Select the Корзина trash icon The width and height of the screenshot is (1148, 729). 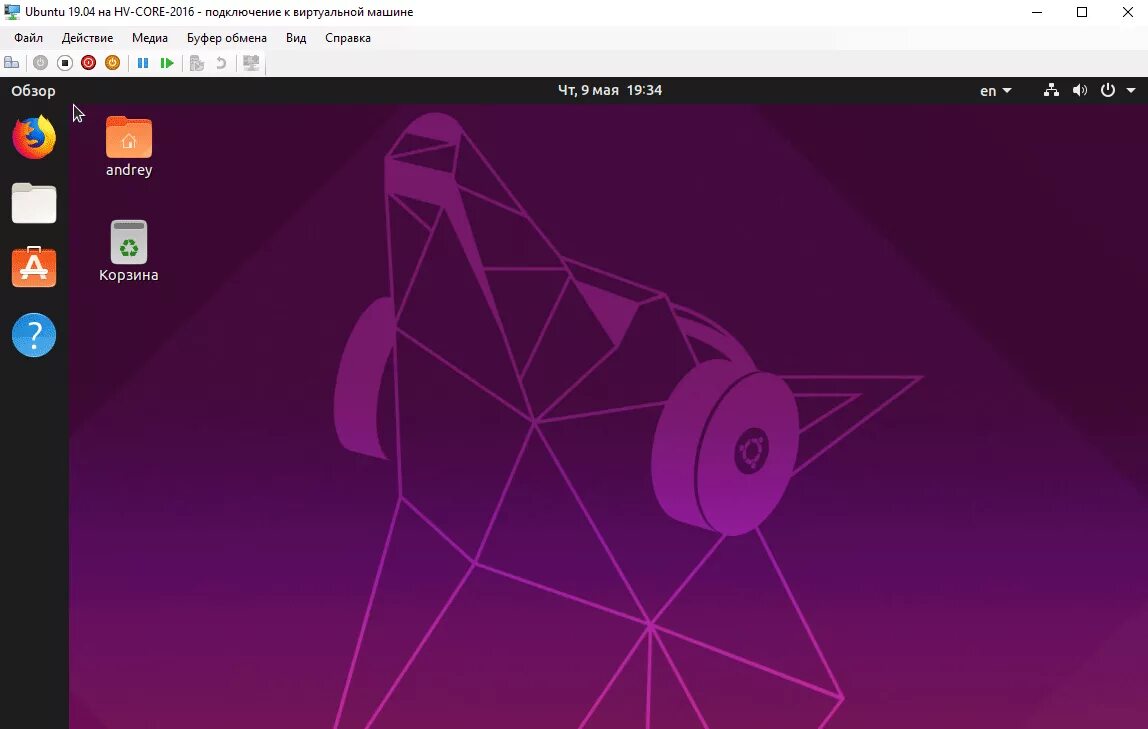click(x=129, y=251)
